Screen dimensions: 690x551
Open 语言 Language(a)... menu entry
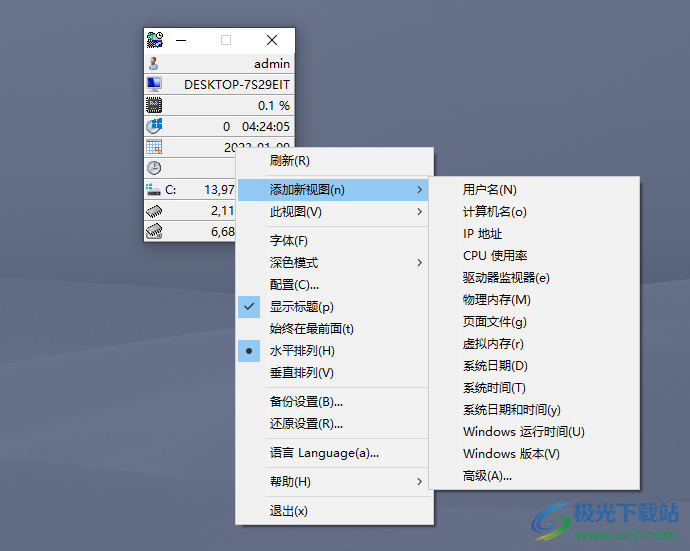coord(334,453)
